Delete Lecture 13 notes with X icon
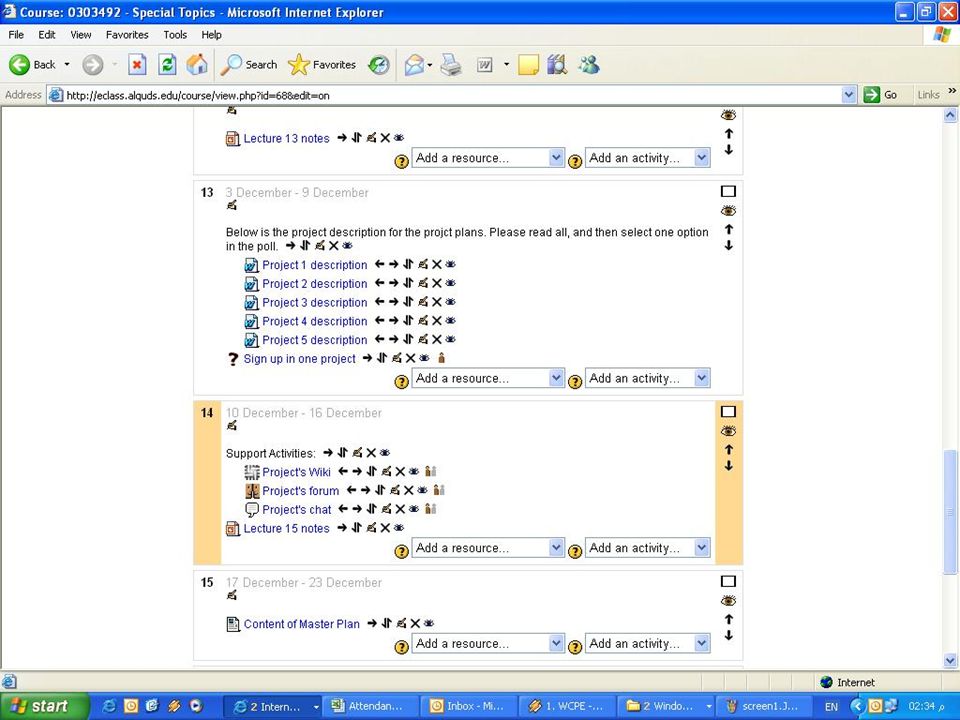The width and height of the screenshot is (960, 720). coord(385,138)
